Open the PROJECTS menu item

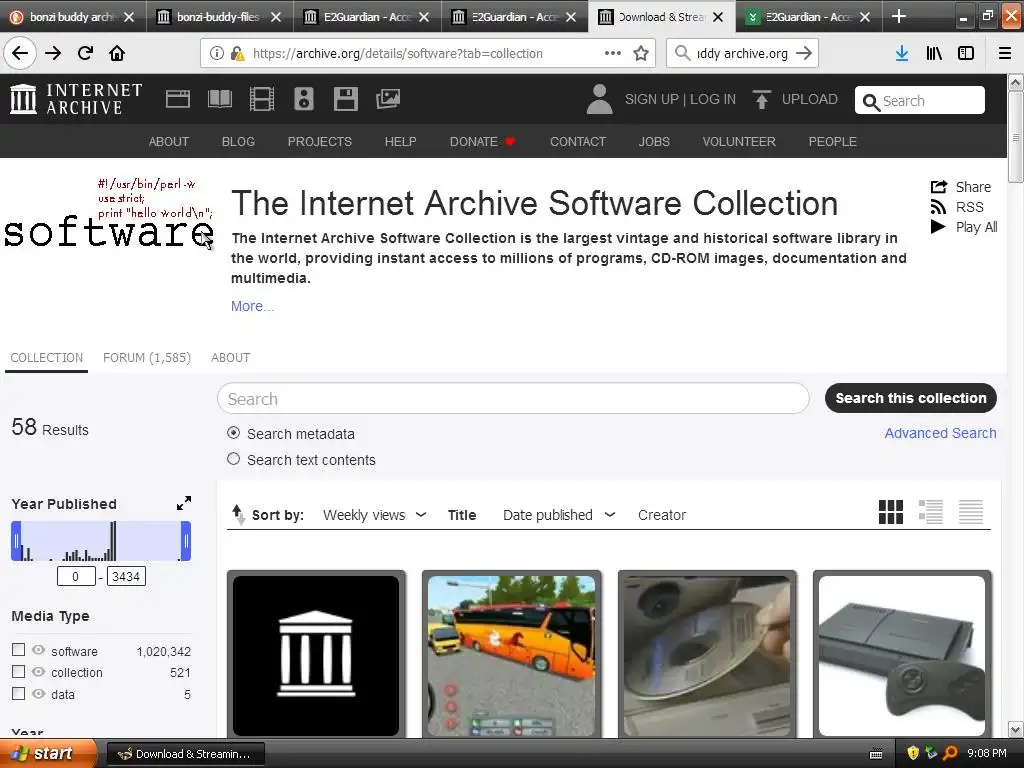[x=320, y=142]
